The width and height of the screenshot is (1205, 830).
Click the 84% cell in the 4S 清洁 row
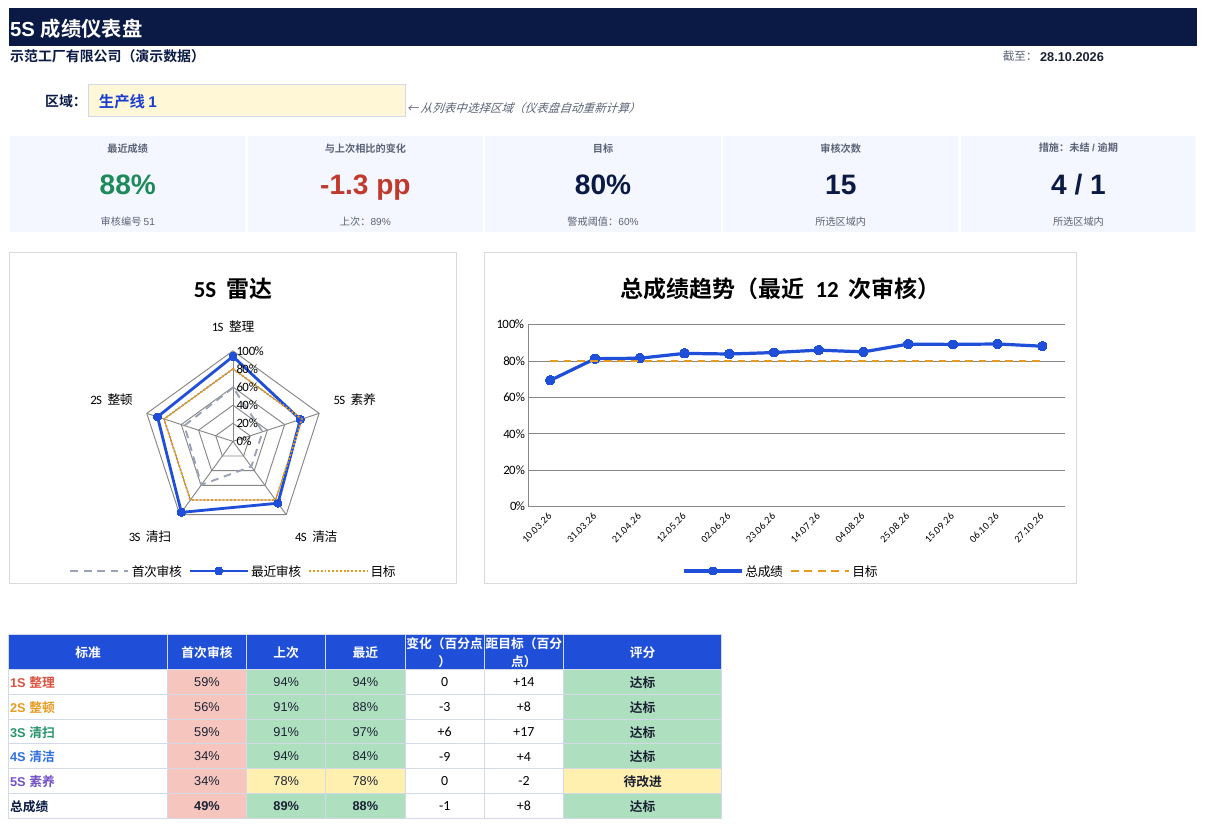click(365, 757)
